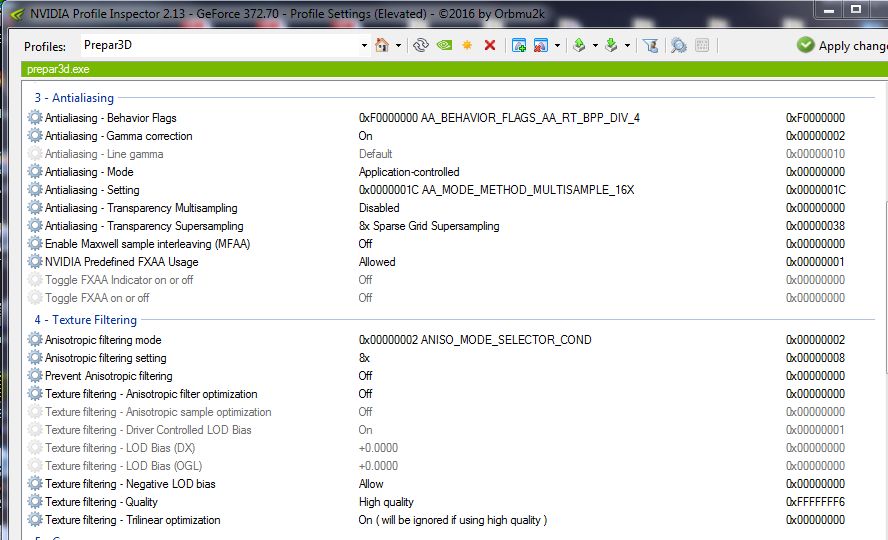Click gear icon for Texture filtering - Quality
Viewport: 888px width, 540px height.
click(x=35, y=502)
